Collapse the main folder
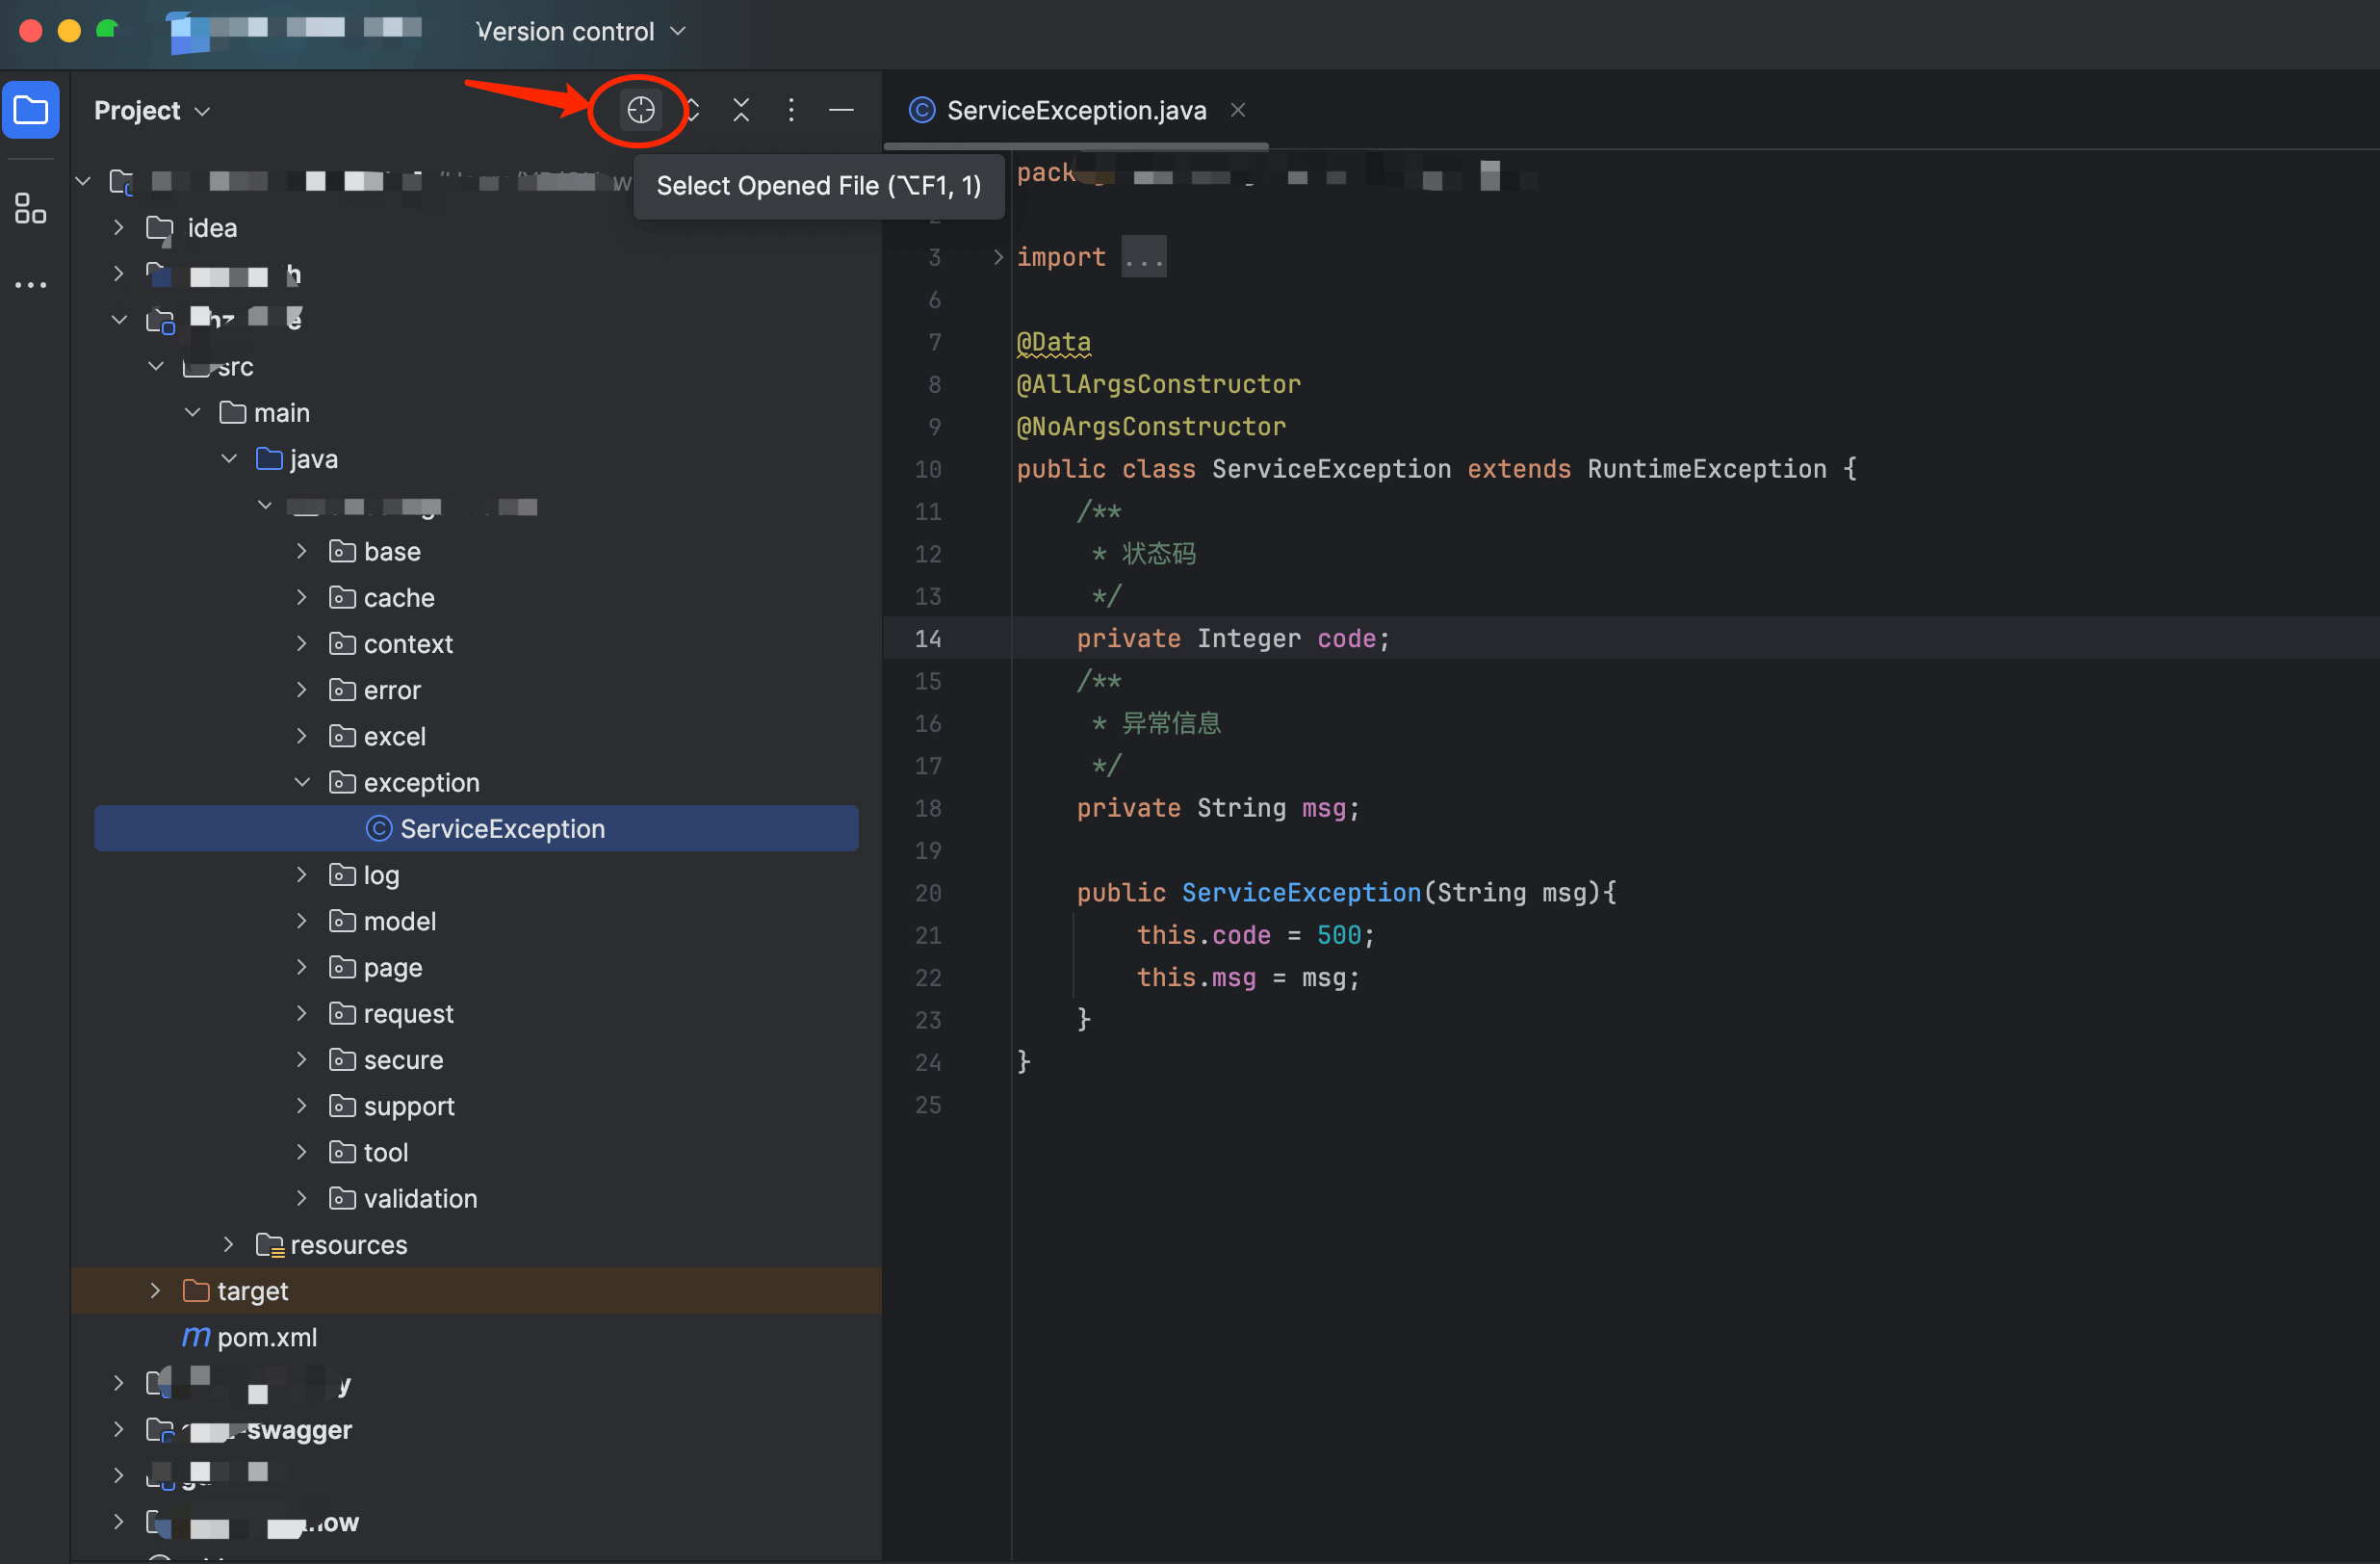This screenshot has height=1564, width=2380. pos(192,413)
